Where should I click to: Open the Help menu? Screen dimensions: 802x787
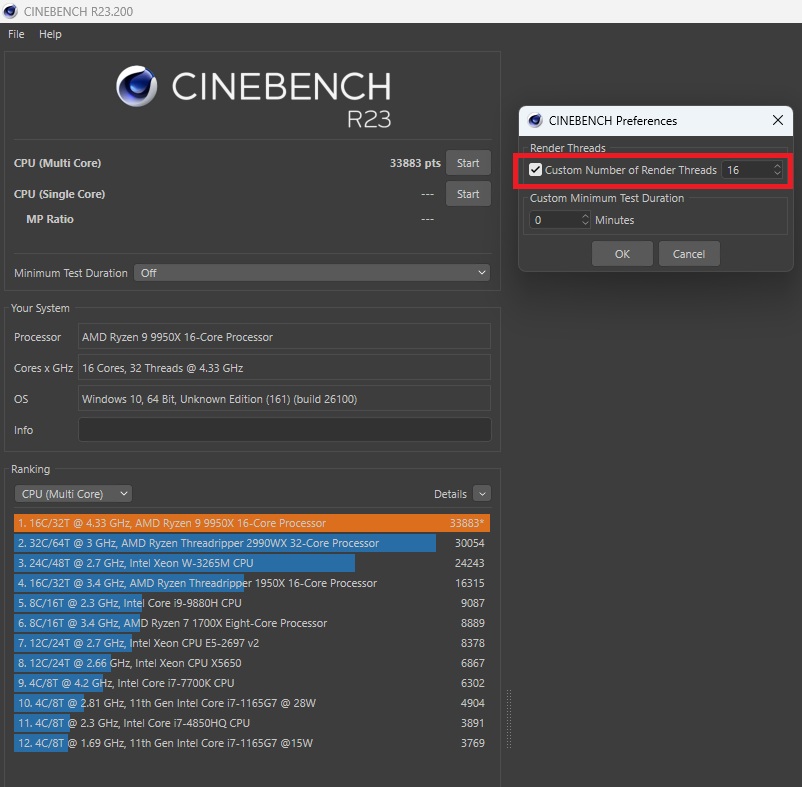pos(50,34)
